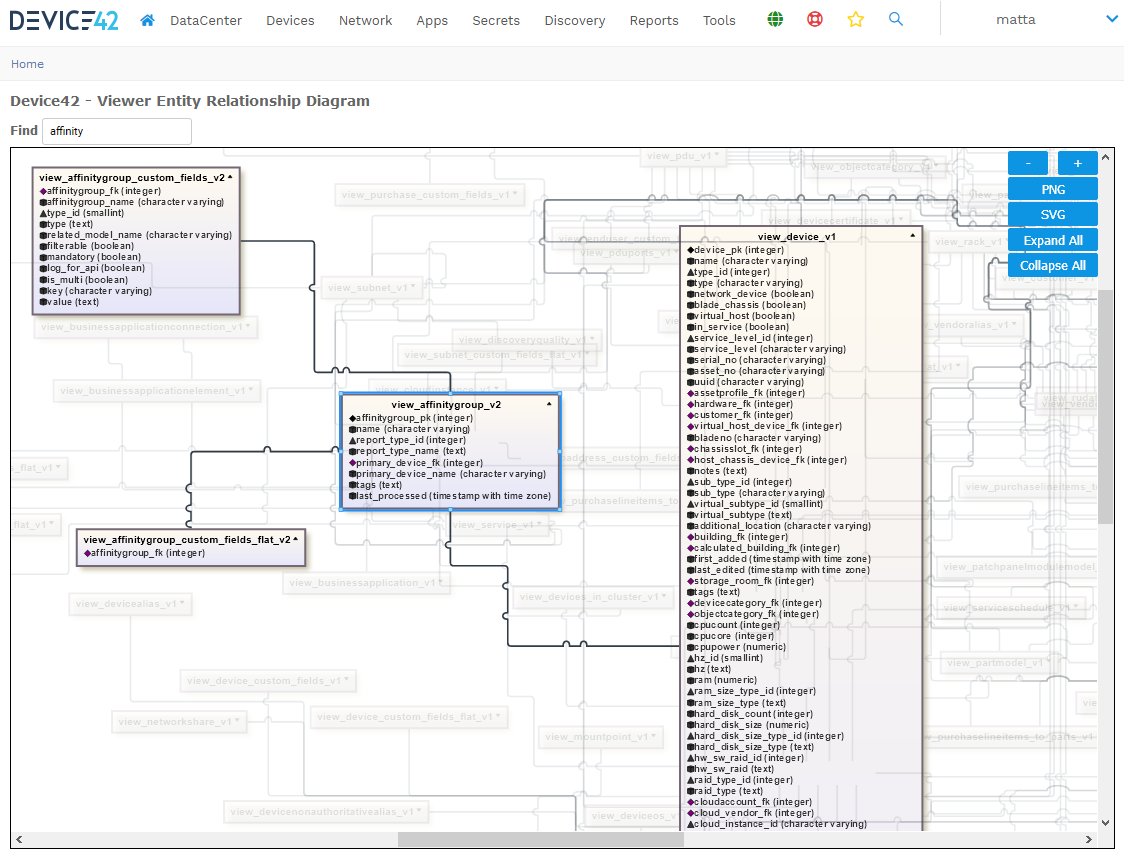
Task: Open the Discovery menu
Action: click(575, 21)
